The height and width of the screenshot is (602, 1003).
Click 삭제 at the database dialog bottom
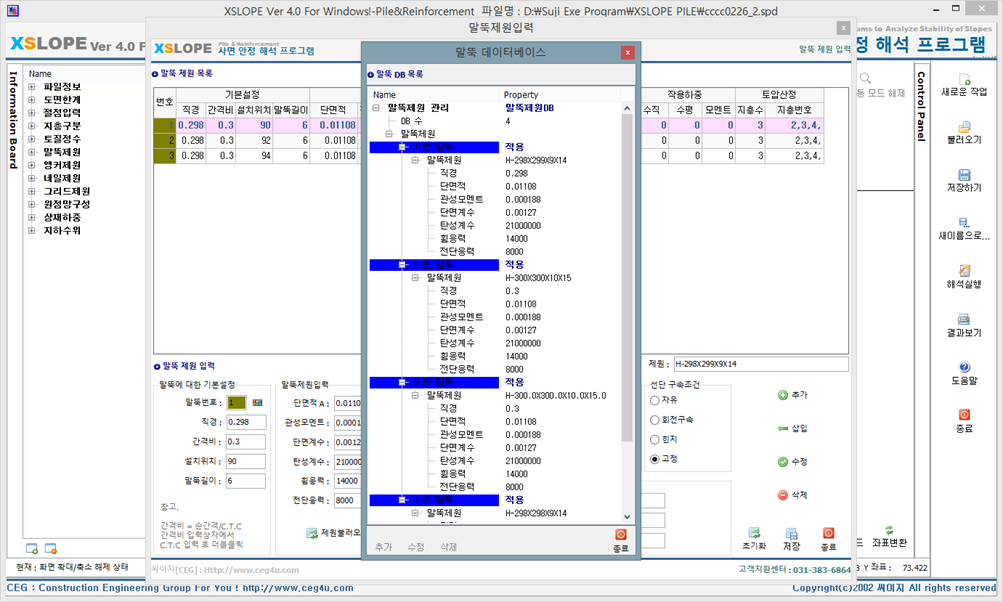coord(448,547)
